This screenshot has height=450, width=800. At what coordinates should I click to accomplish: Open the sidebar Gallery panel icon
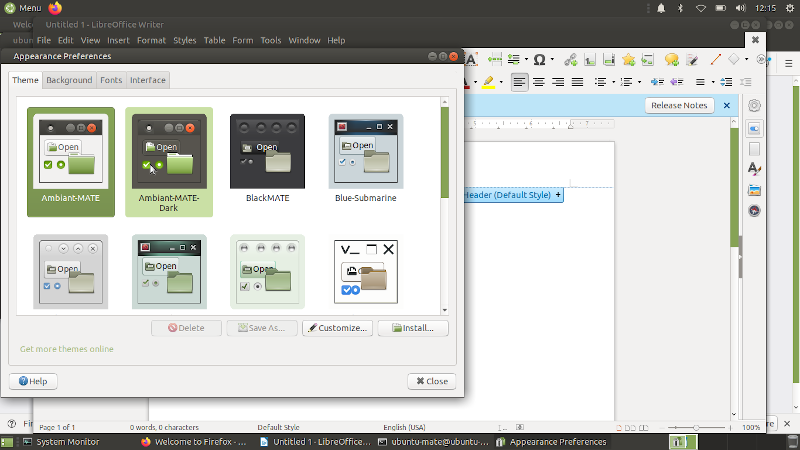coord(754,190)
